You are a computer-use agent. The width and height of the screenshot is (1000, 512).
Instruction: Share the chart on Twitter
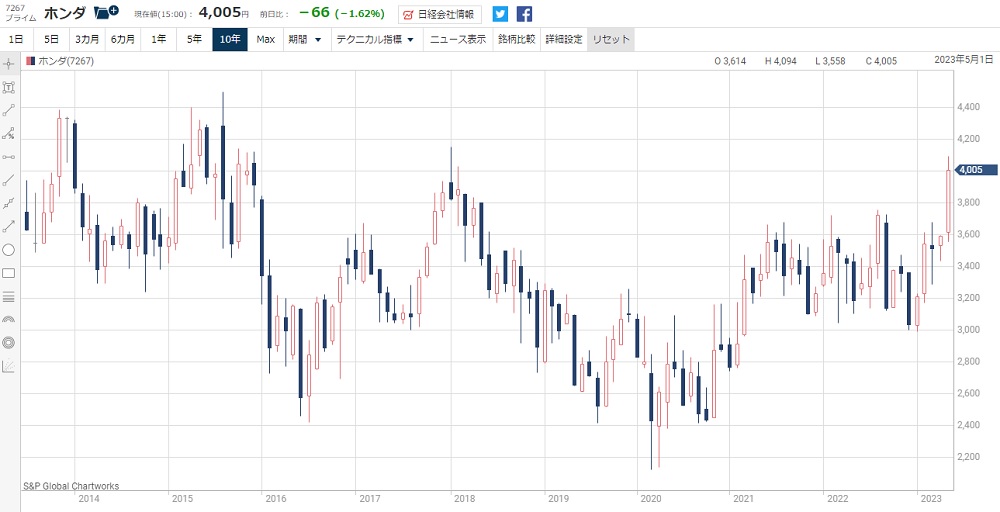(x=501, y=13)
